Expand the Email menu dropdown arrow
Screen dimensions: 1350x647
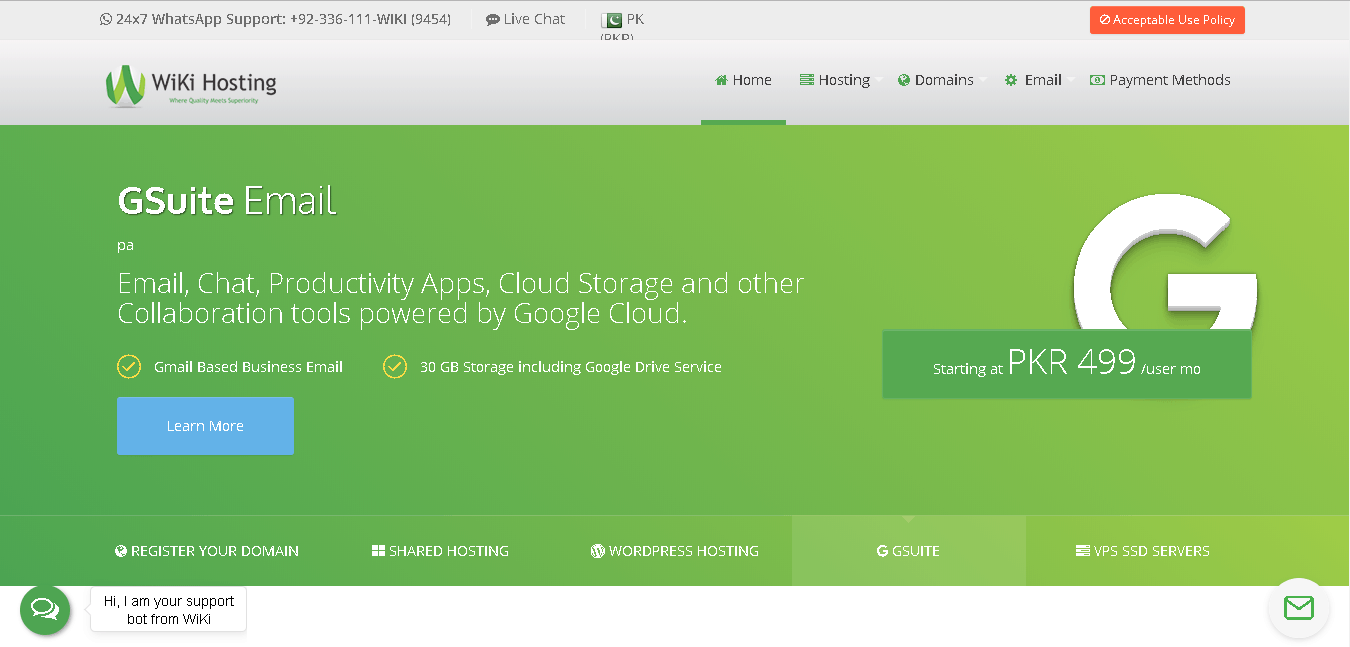point(1071,80)
